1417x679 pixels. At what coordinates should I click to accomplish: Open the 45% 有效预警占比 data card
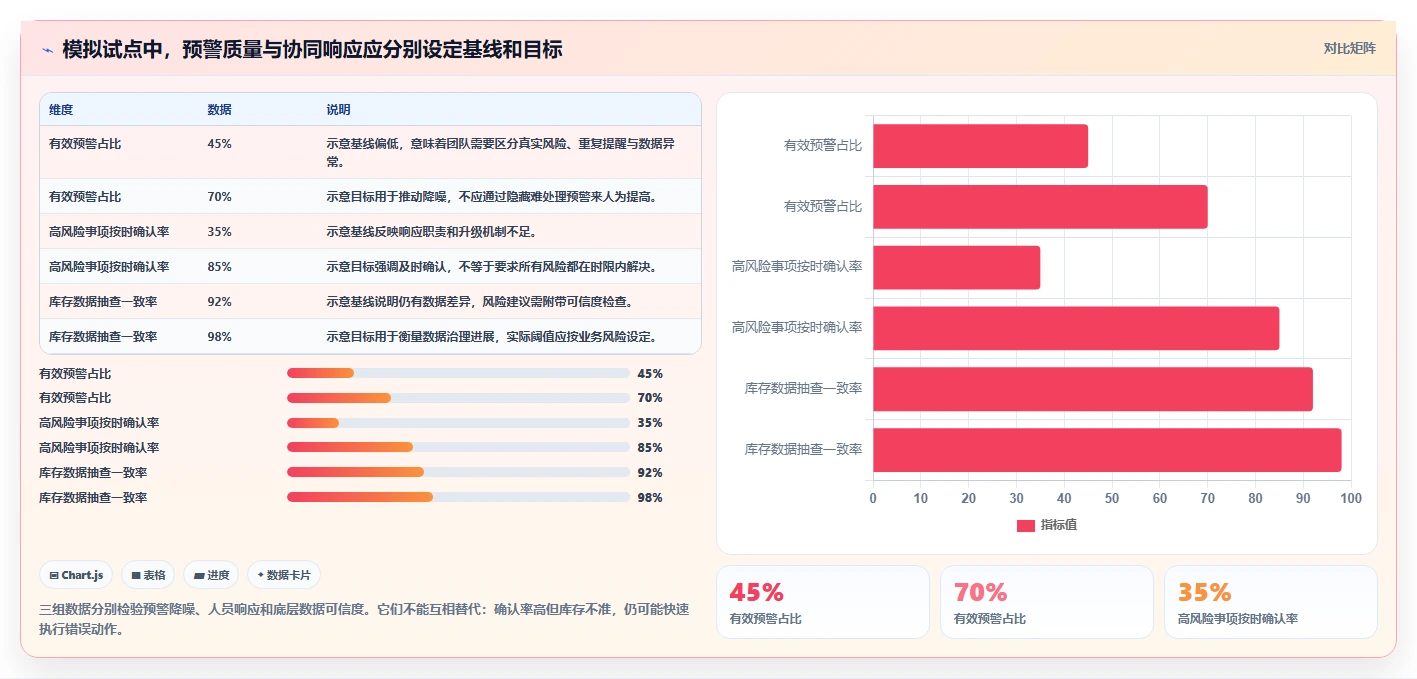pos(823,602)
